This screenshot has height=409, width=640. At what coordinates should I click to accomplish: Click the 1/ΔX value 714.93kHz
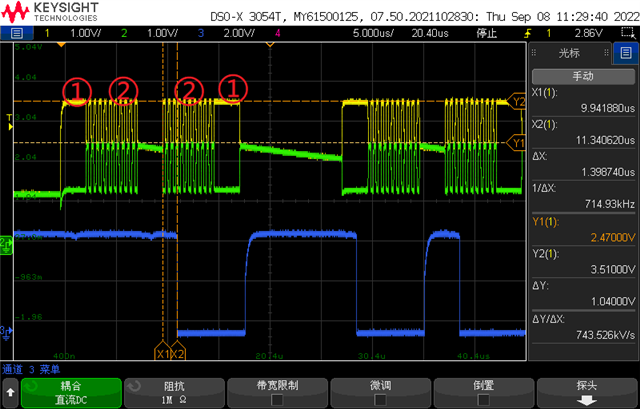click(x=610, y=204)
